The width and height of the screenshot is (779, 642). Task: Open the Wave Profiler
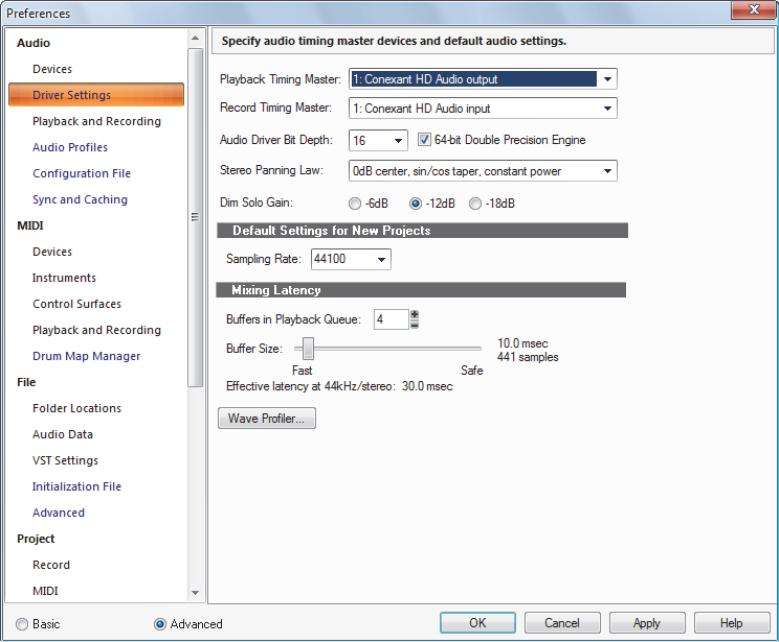[267, 418]
